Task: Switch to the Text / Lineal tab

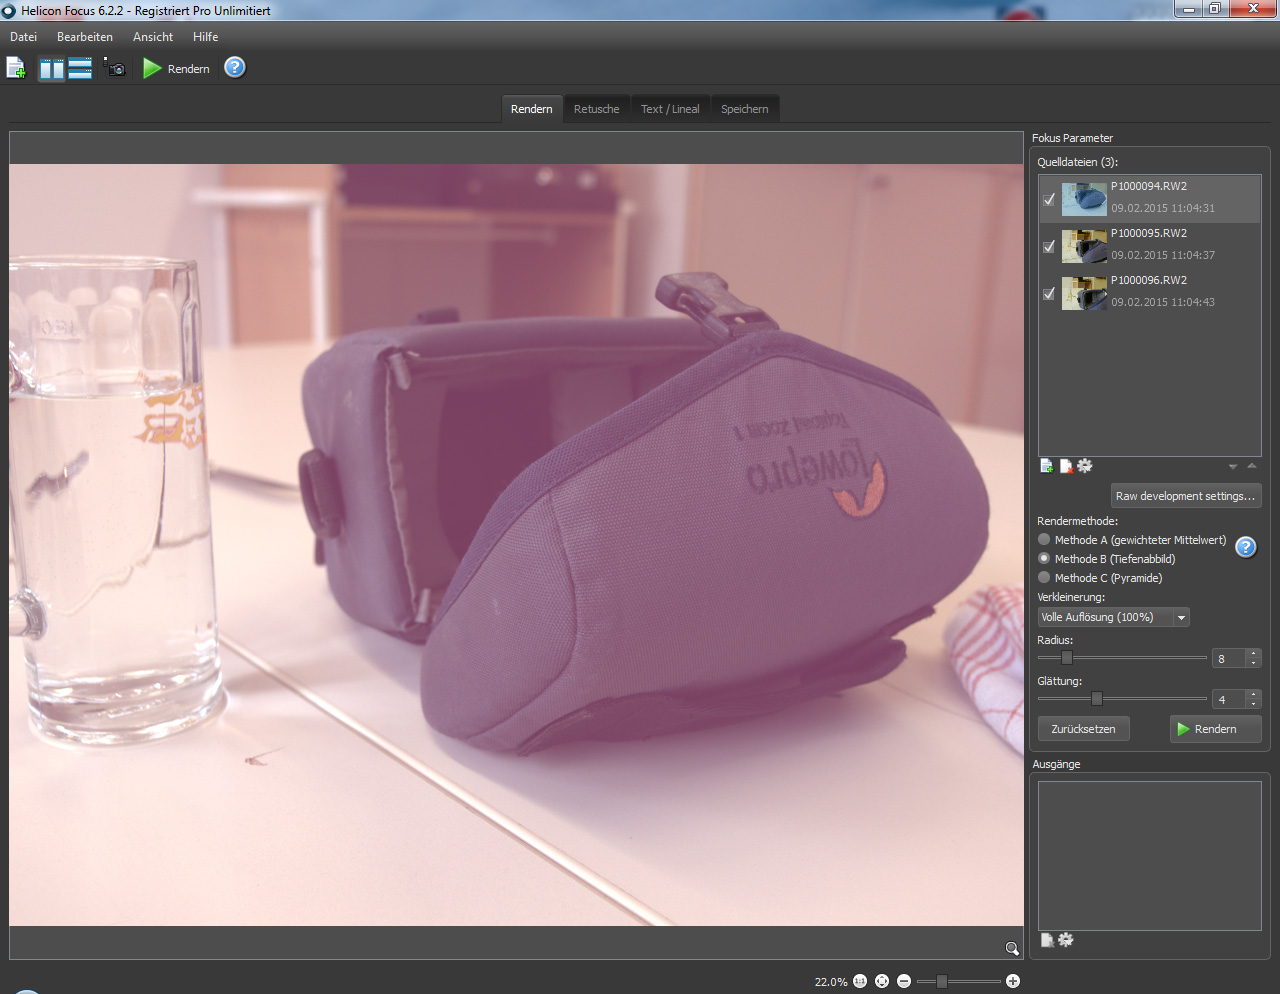Action: (670, 109)
